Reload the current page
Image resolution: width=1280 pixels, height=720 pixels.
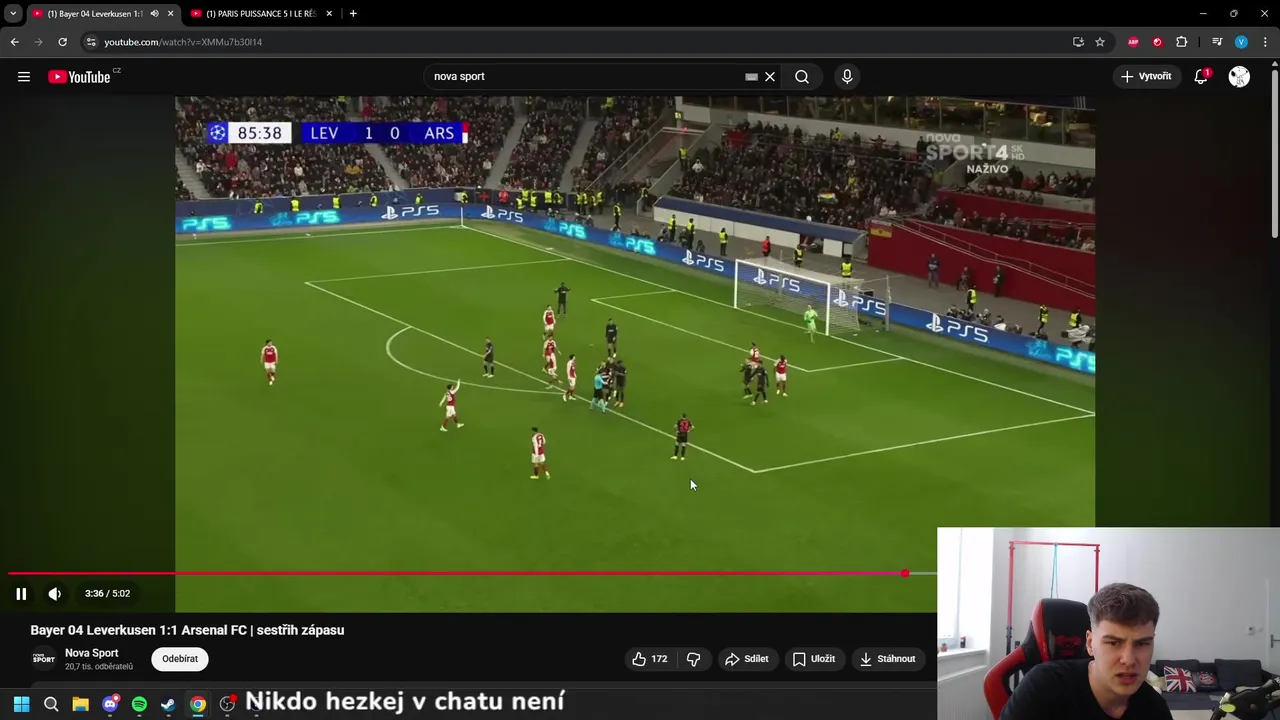point(62,42)
